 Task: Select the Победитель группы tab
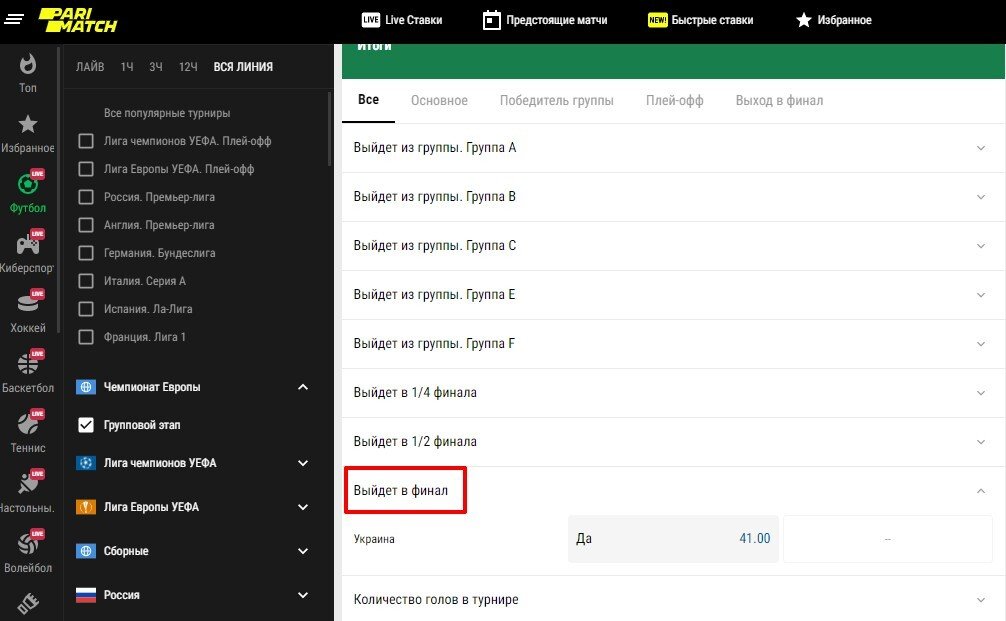556,100
